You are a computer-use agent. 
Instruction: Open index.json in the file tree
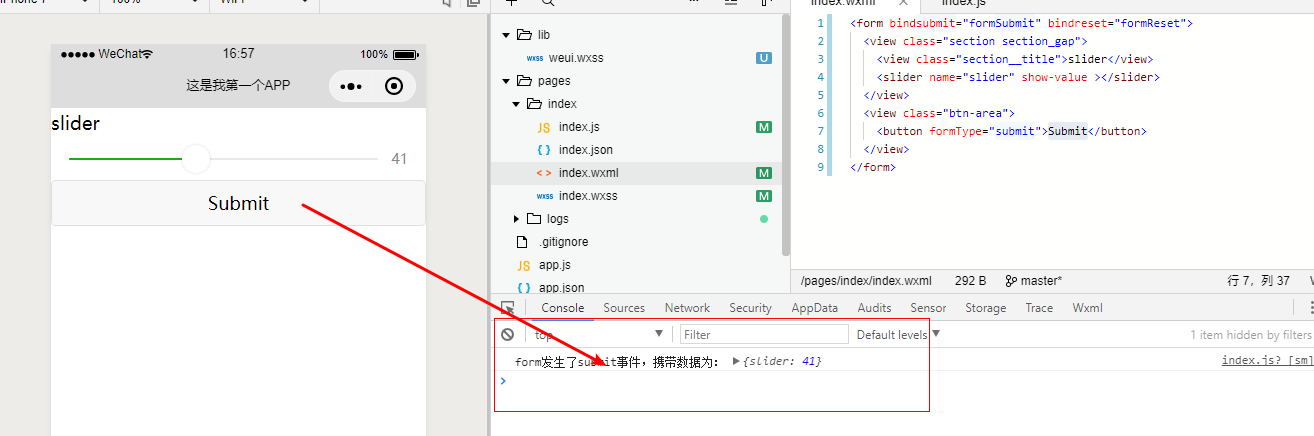(585, 150)
